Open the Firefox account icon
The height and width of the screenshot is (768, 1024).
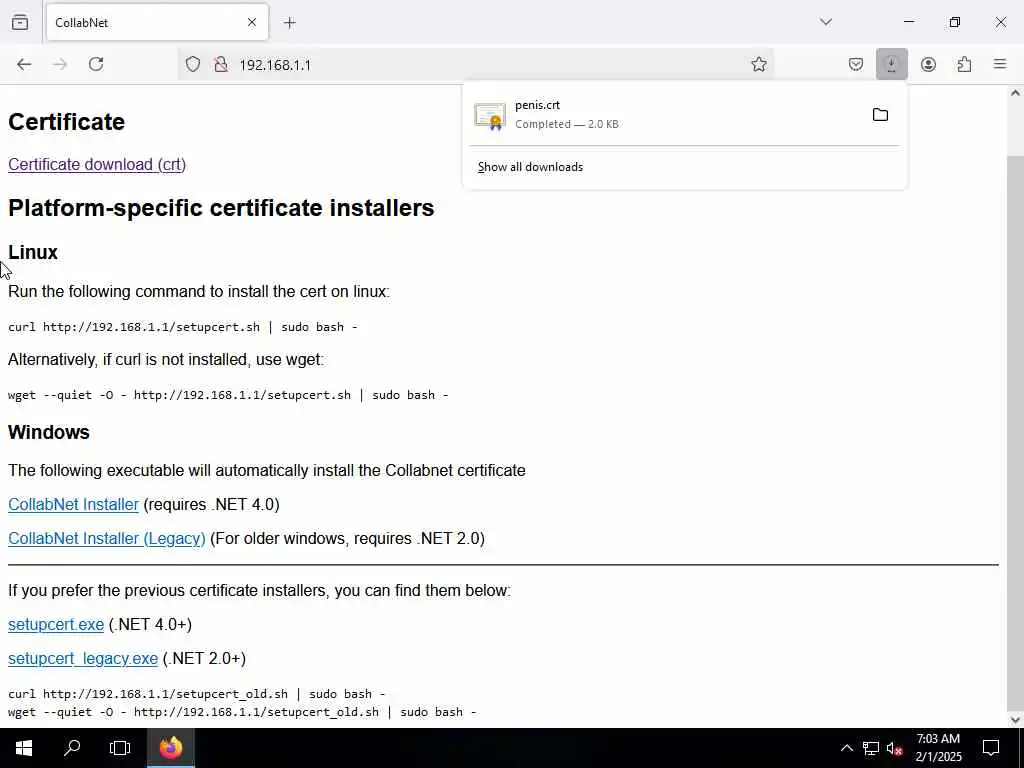pyautogui.click(x=928, y=64)
